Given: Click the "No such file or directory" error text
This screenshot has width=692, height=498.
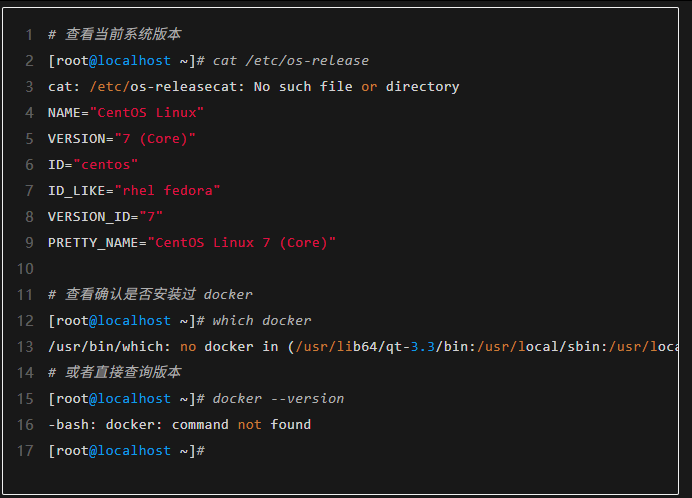Looking at the screenshot, I should (x=356, y=87).
